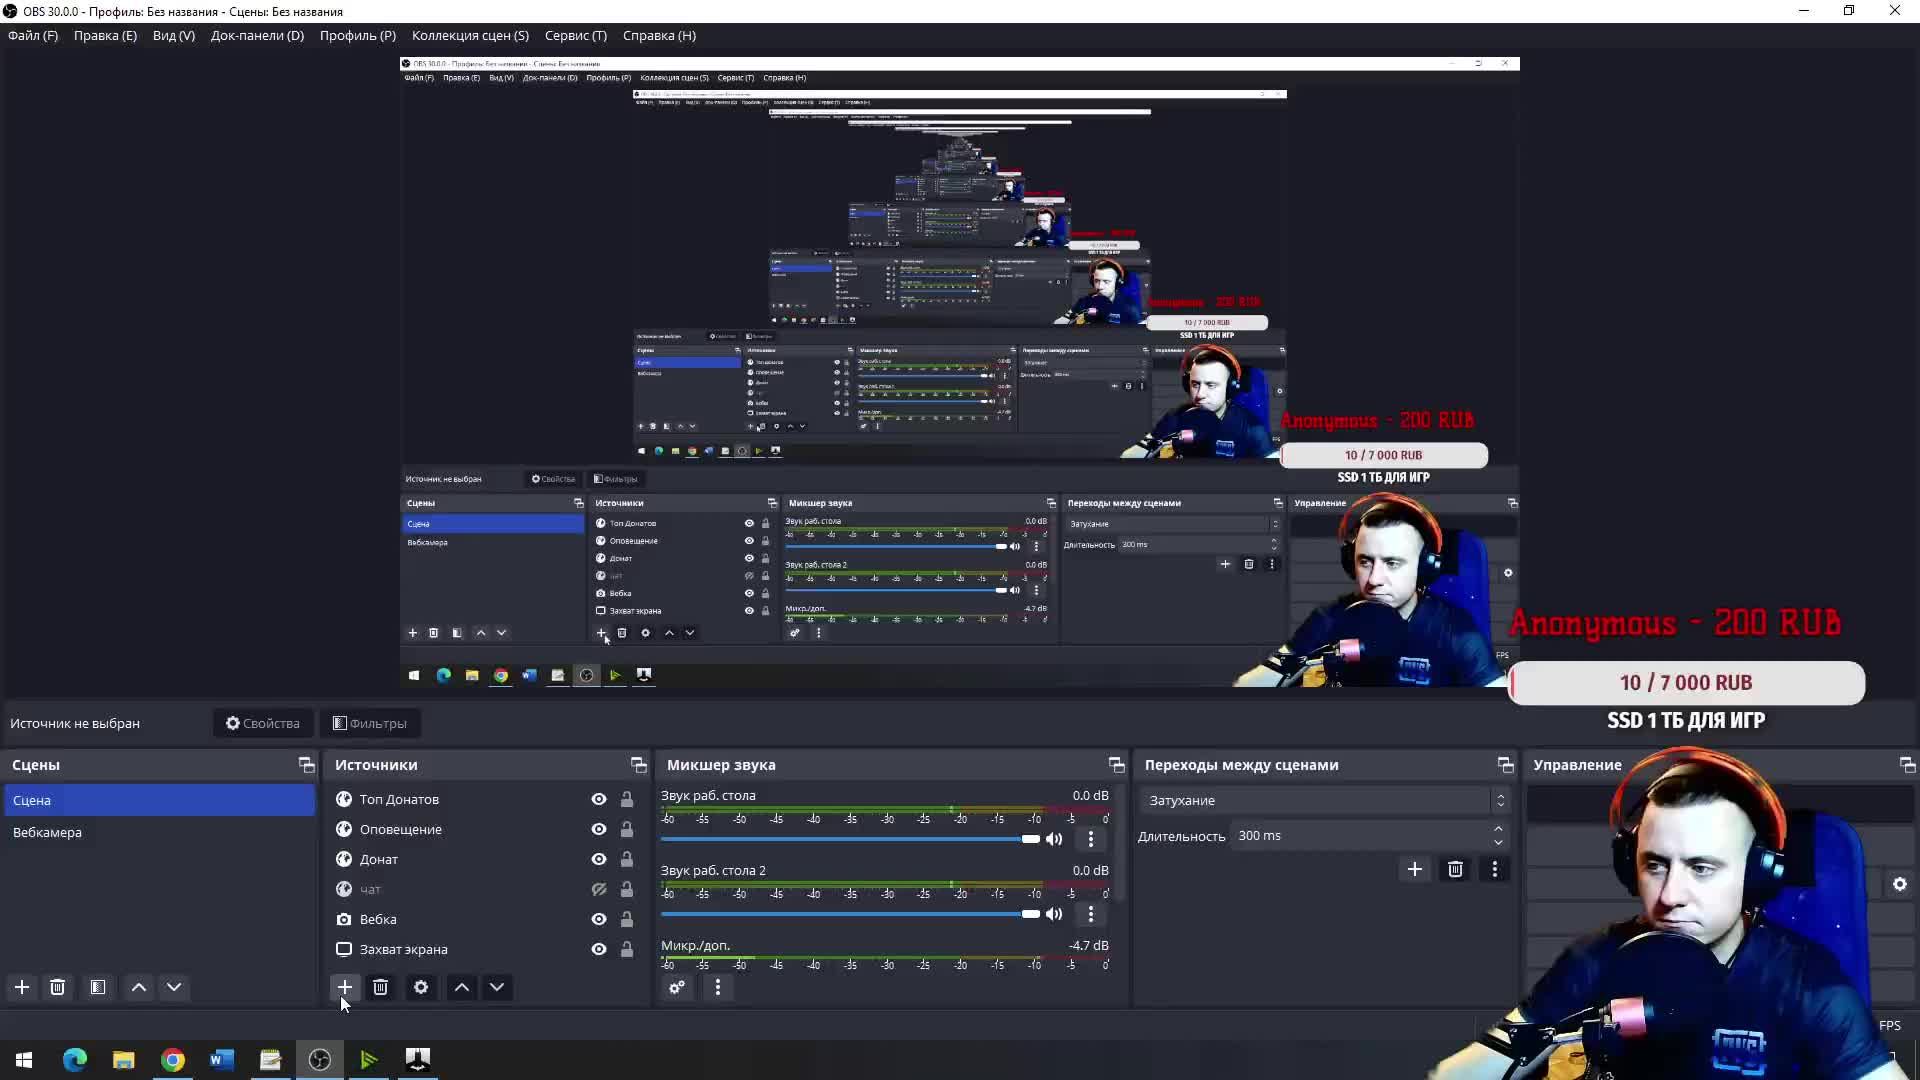This screenshot has width=1920, height=1080.
Task: Open options menu for Звук раб. стола
Action: (x=1091, y=839)
